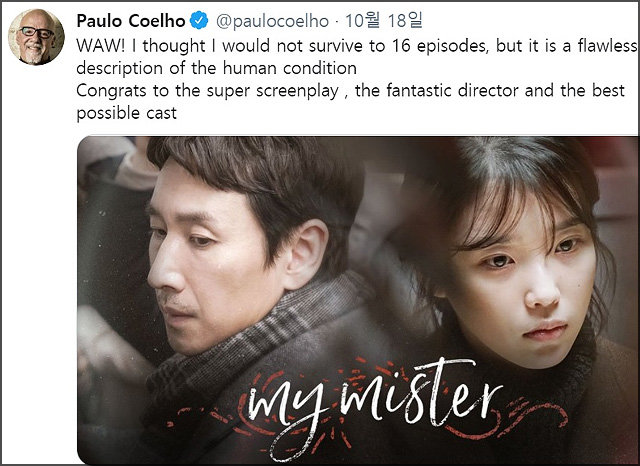Click the 'possible cast' final line
This screenshot has height=466, width=640.
(127, 113)
